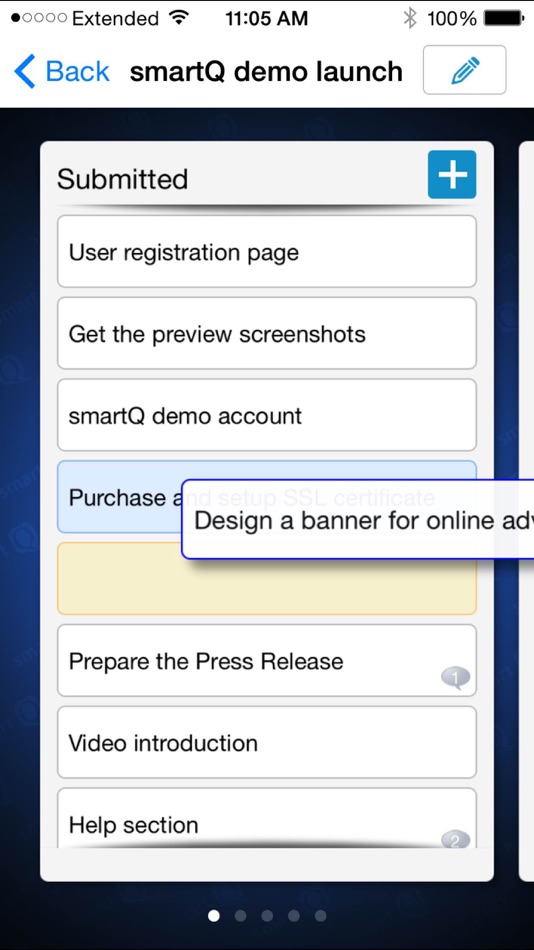The height and width of the screenshot is (950, 534).
Task: Tap the 11:05 AM clock
Action: (267, 19)
